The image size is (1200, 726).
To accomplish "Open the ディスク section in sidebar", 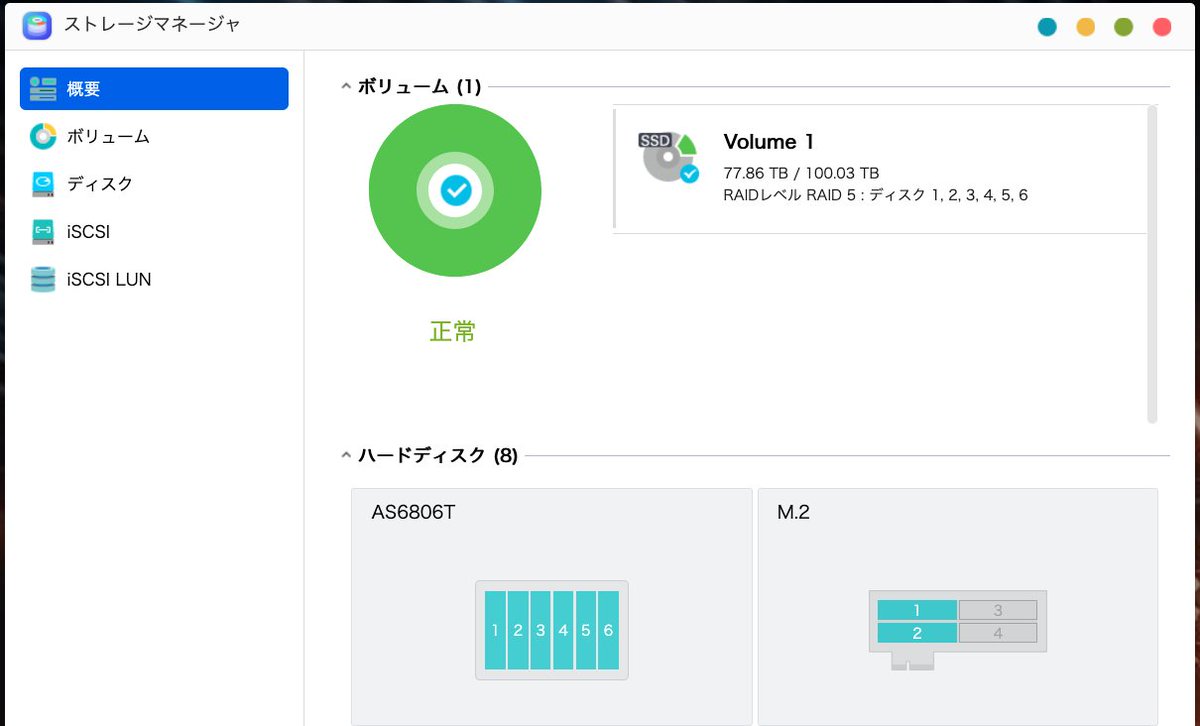I will point(99,184).
